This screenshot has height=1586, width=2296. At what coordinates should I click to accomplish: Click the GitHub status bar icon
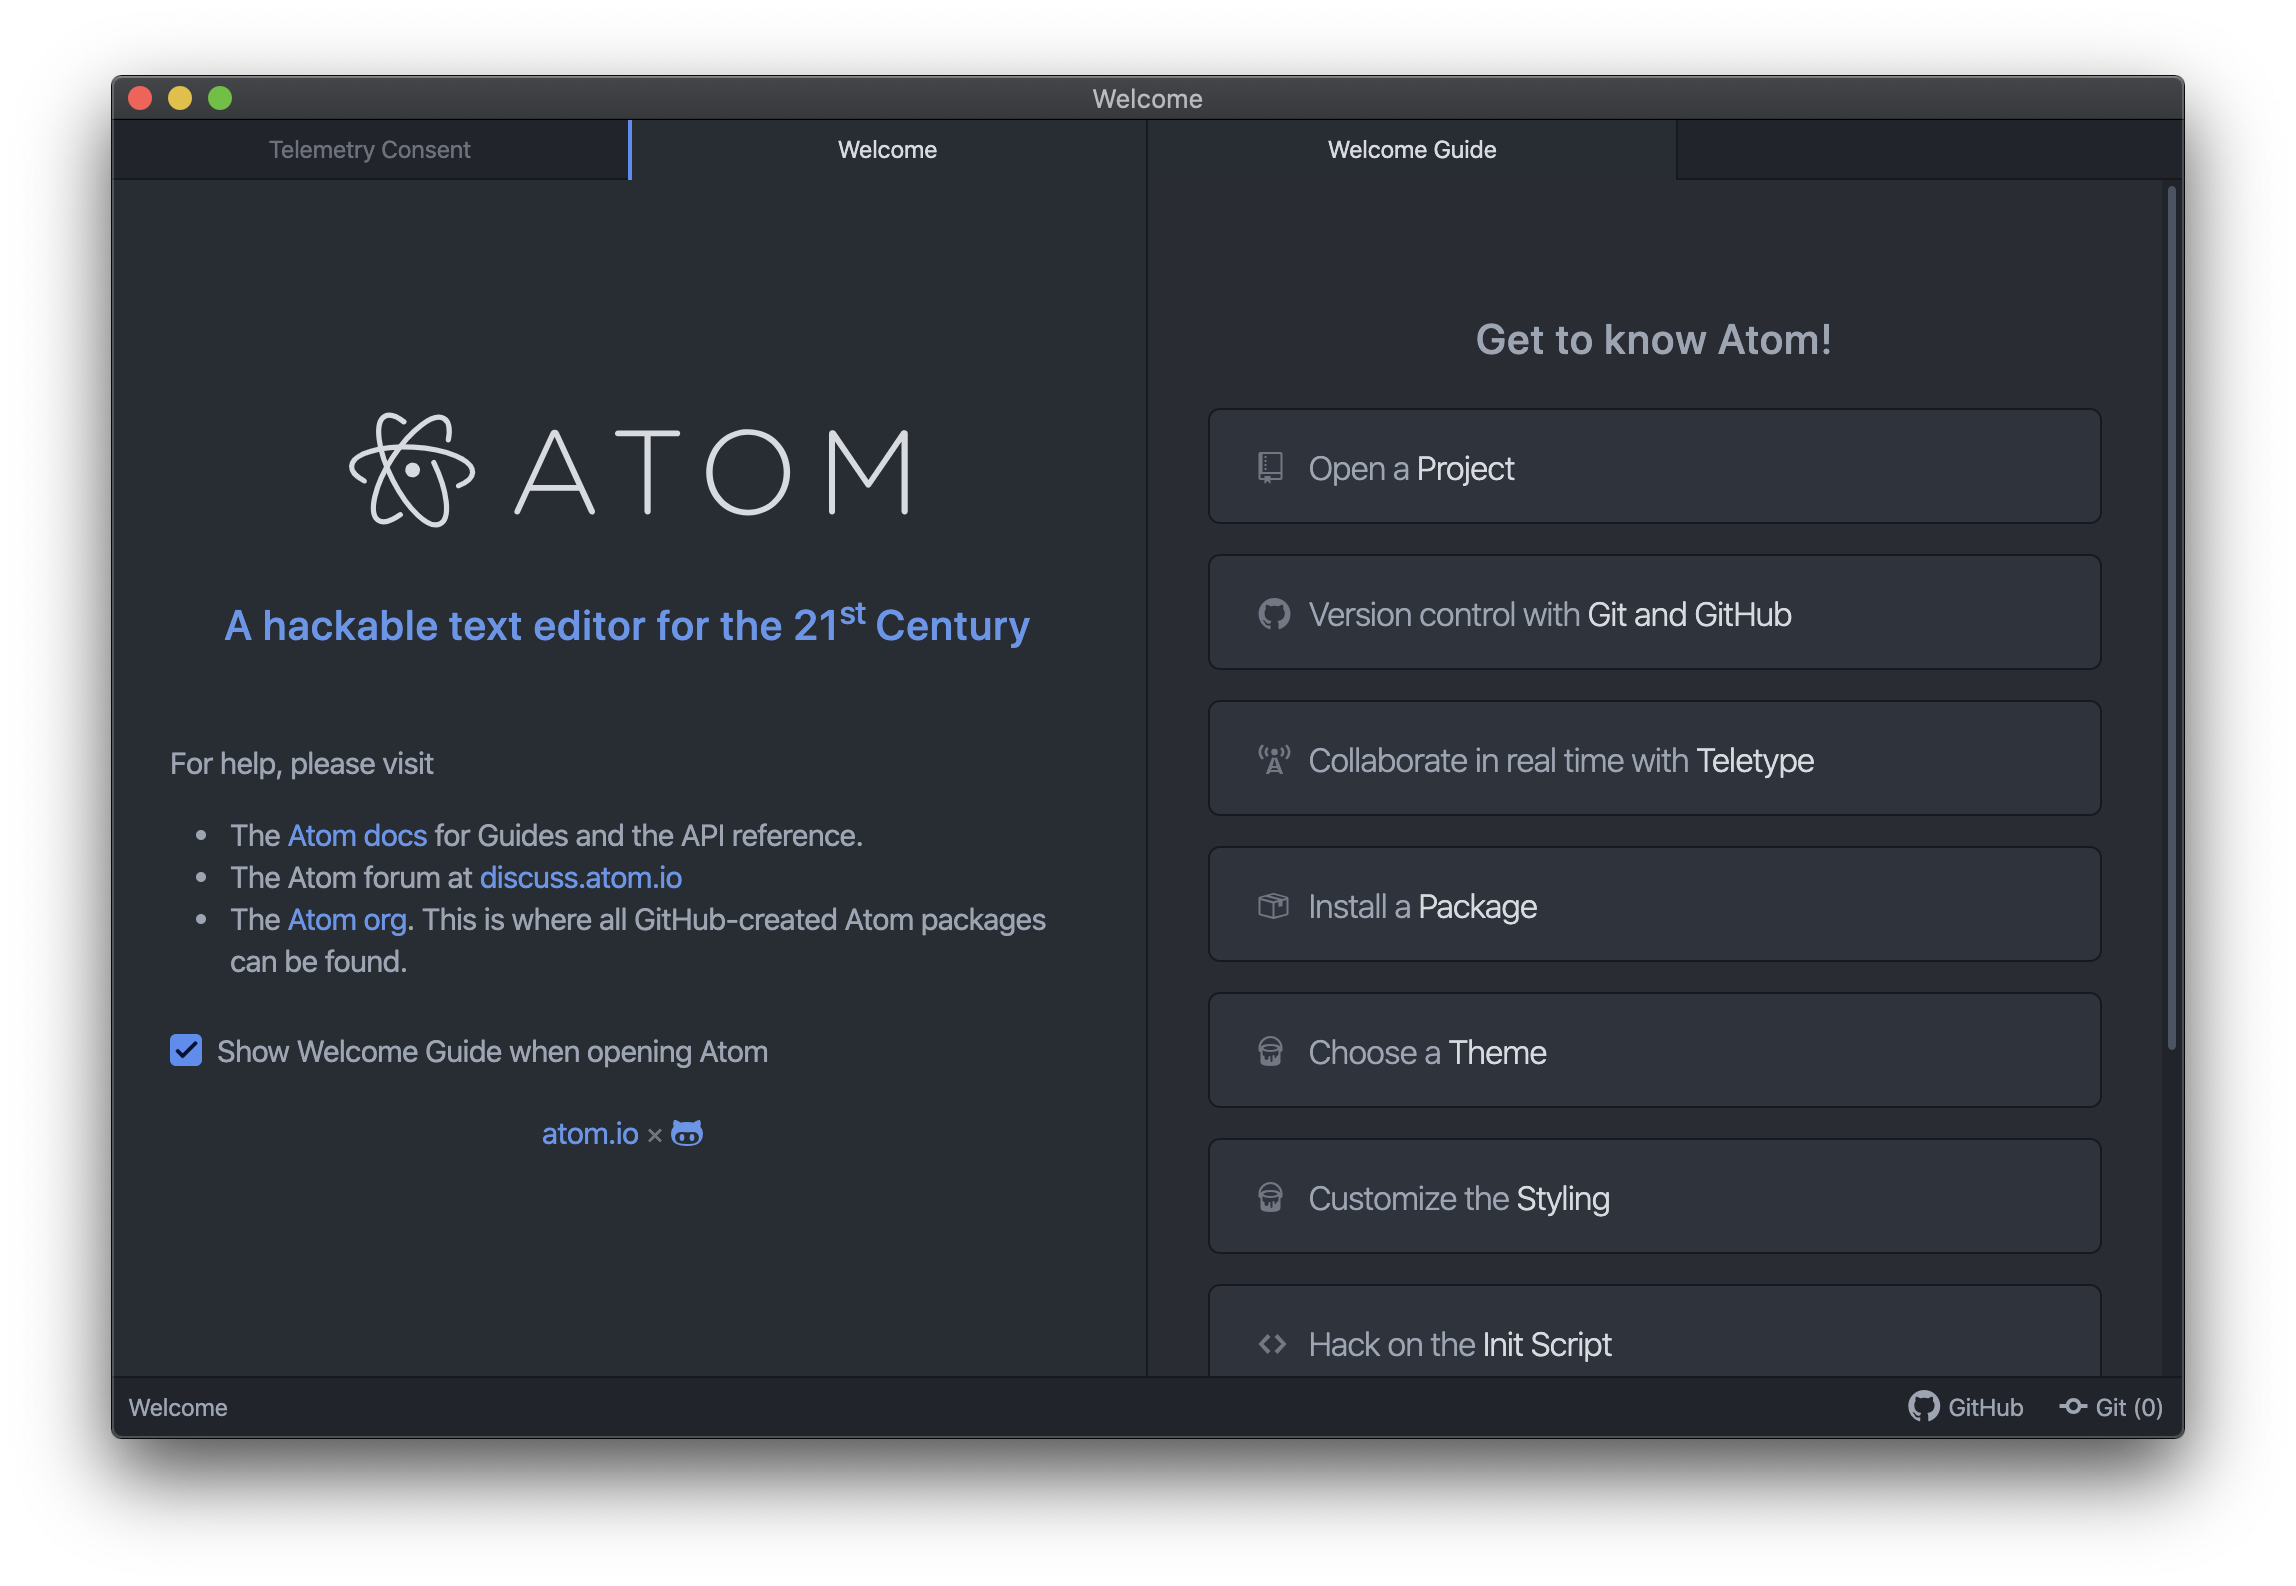(x=1922, y=1406)
